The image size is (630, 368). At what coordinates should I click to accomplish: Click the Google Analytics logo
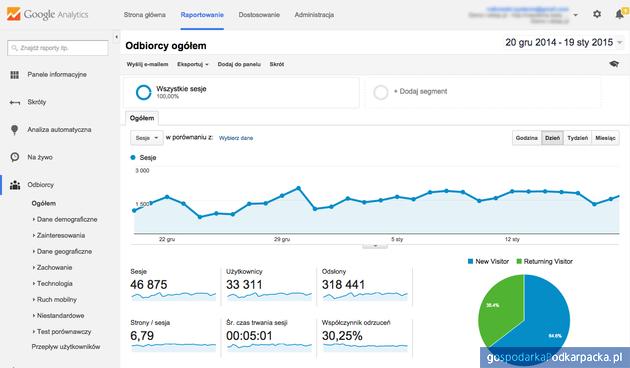(47, 14)
